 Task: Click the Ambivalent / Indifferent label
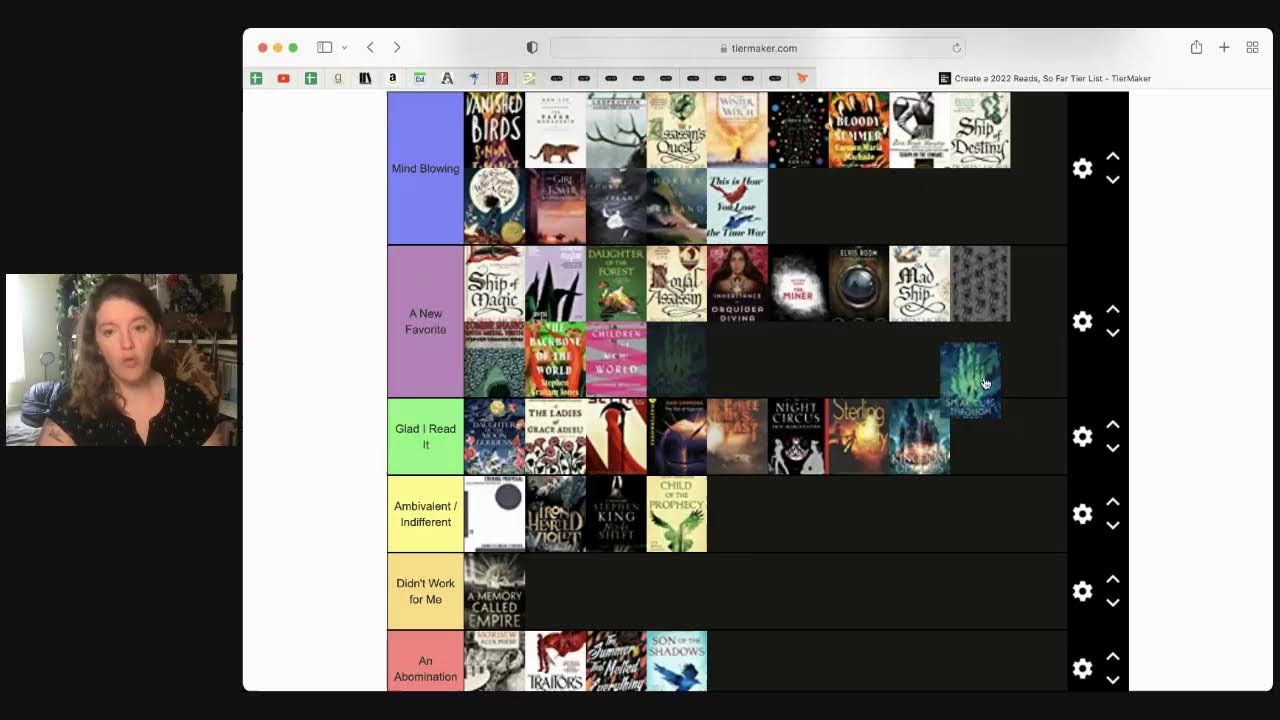tap(425, 514)
